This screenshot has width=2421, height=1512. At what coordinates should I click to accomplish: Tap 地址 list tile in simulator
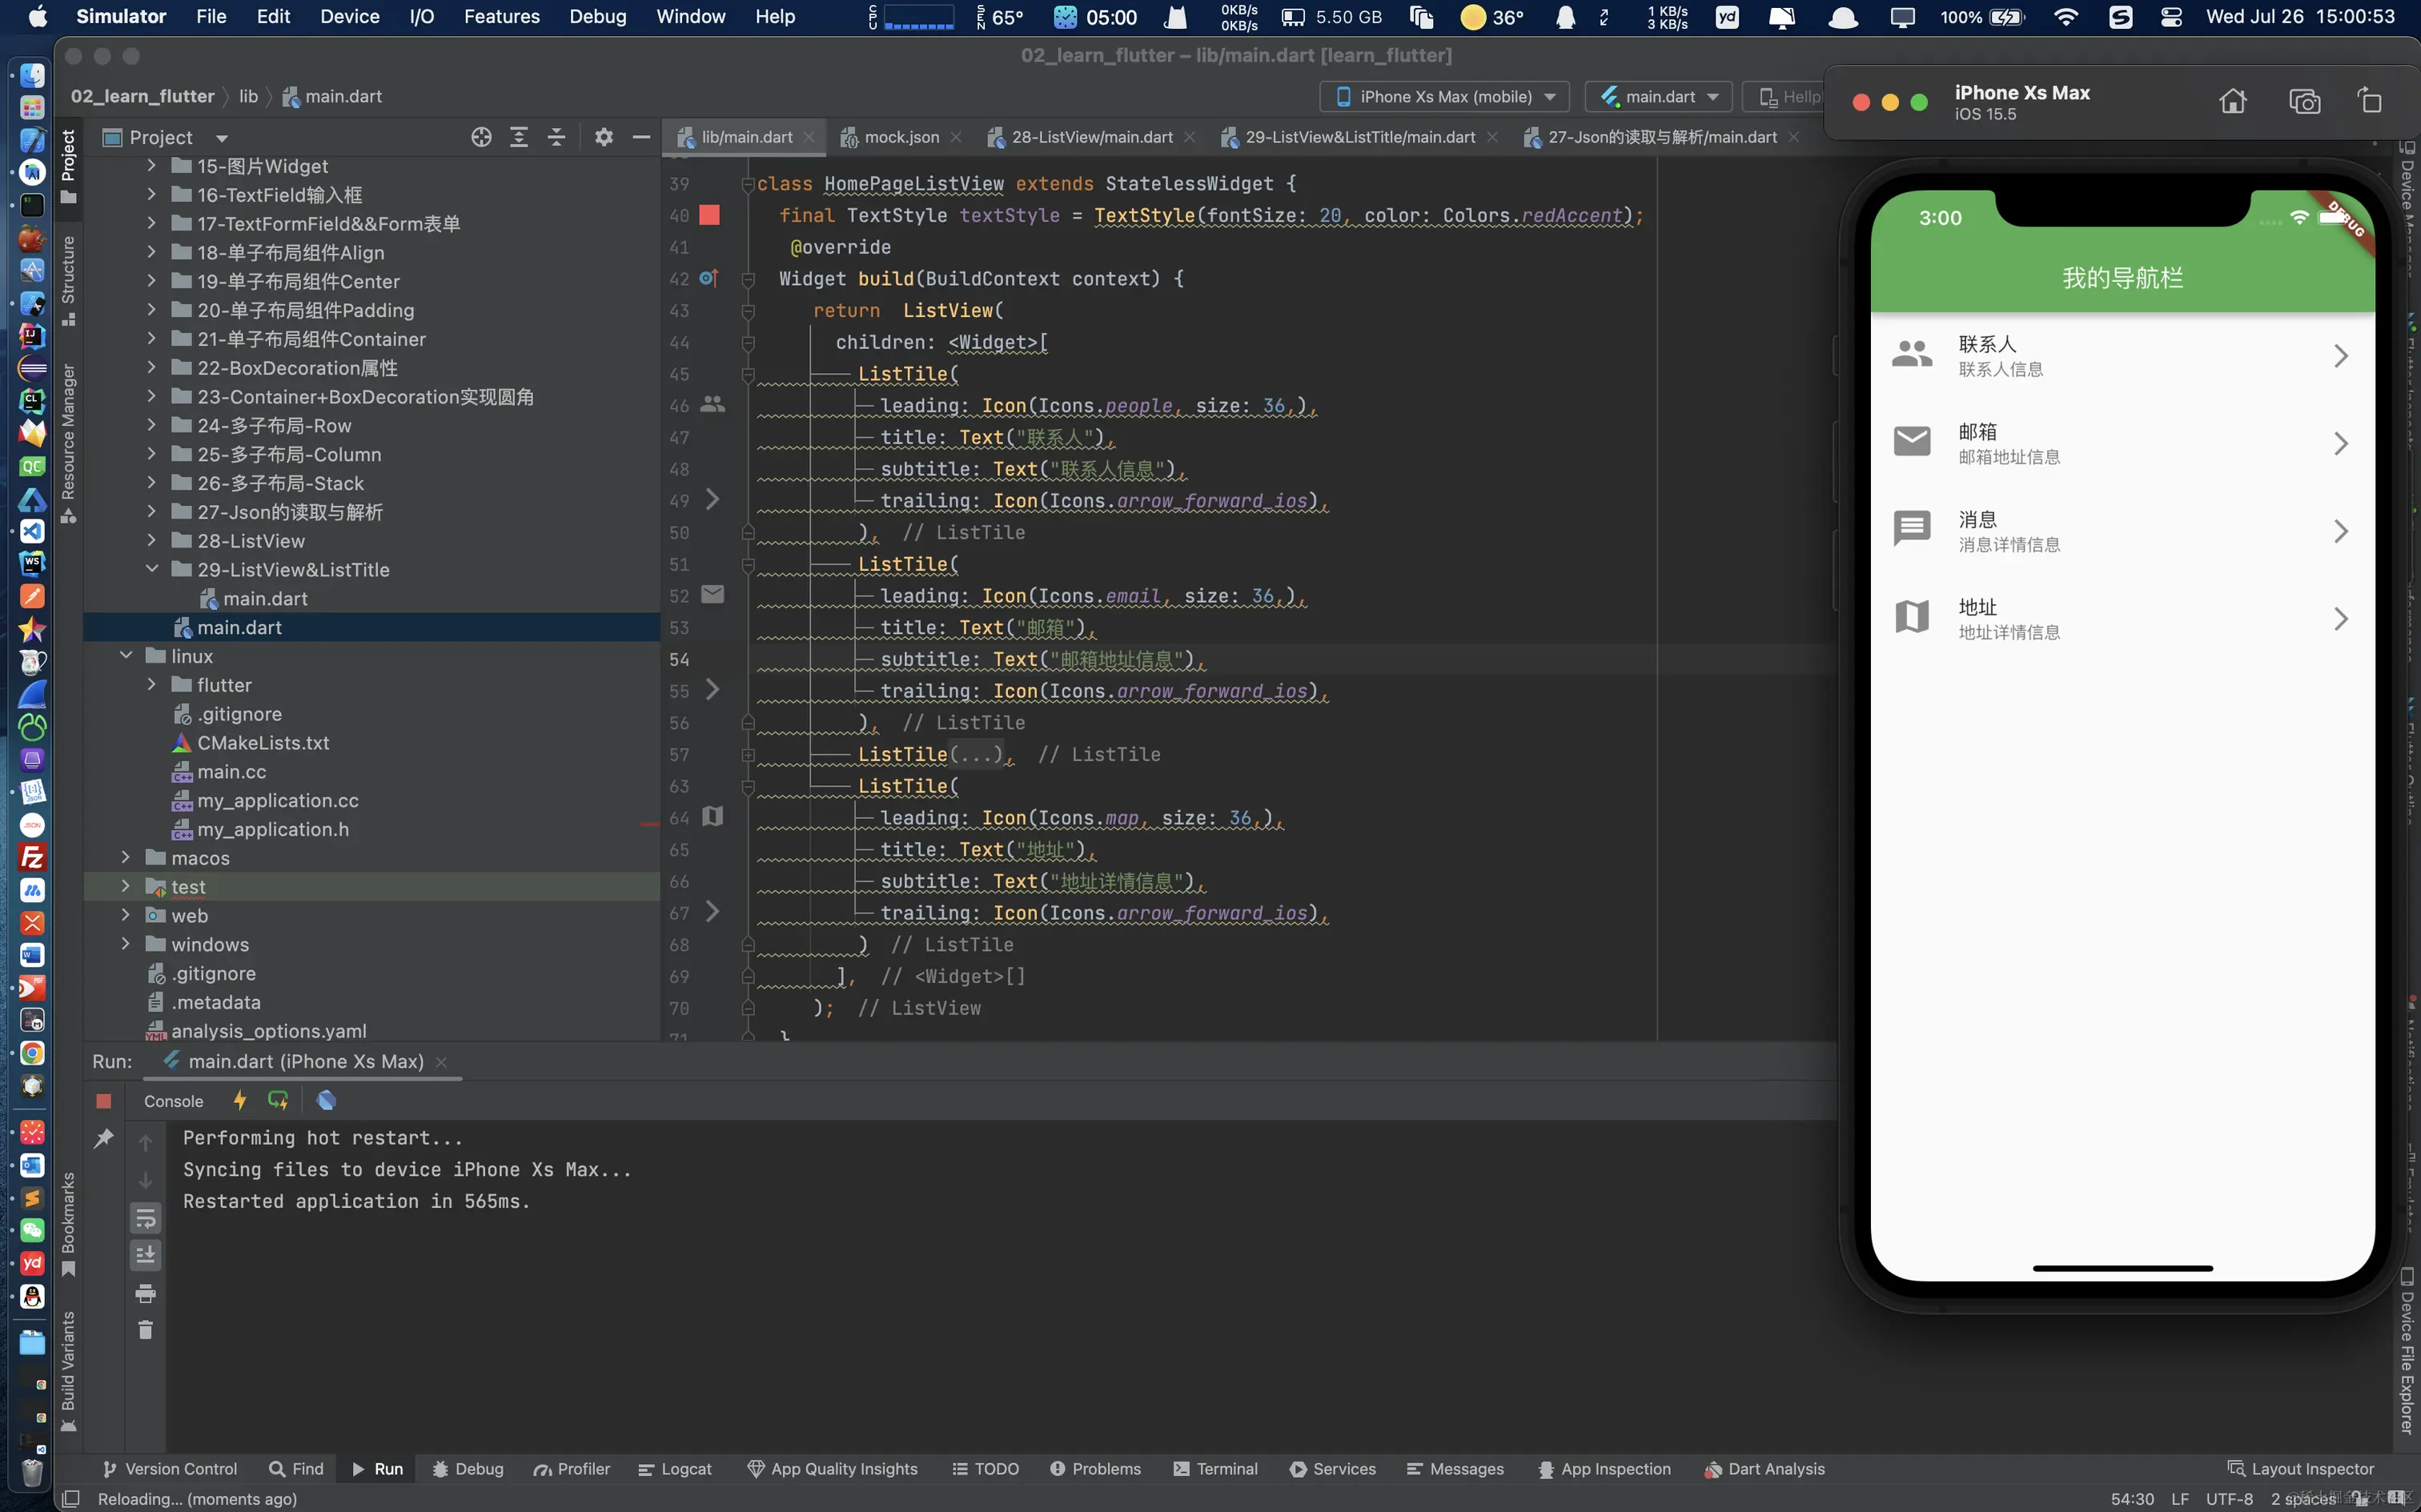(x=2122, y=619)
